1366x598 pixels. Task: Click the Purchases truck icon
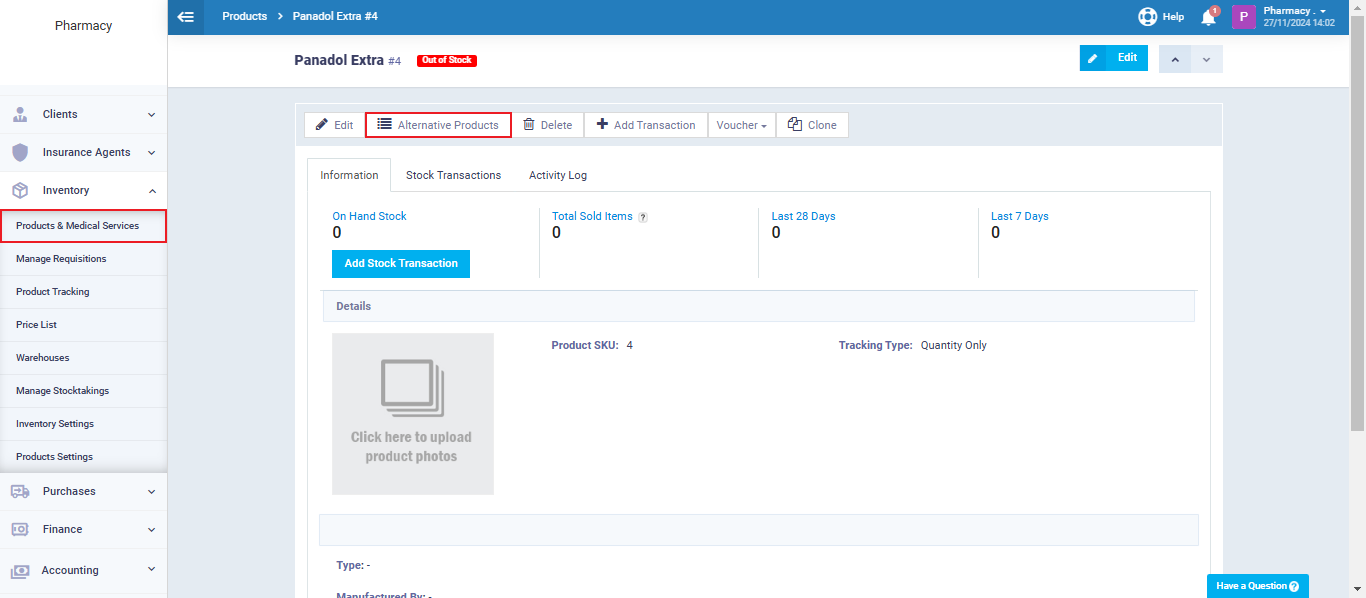[x=20, y=491]
